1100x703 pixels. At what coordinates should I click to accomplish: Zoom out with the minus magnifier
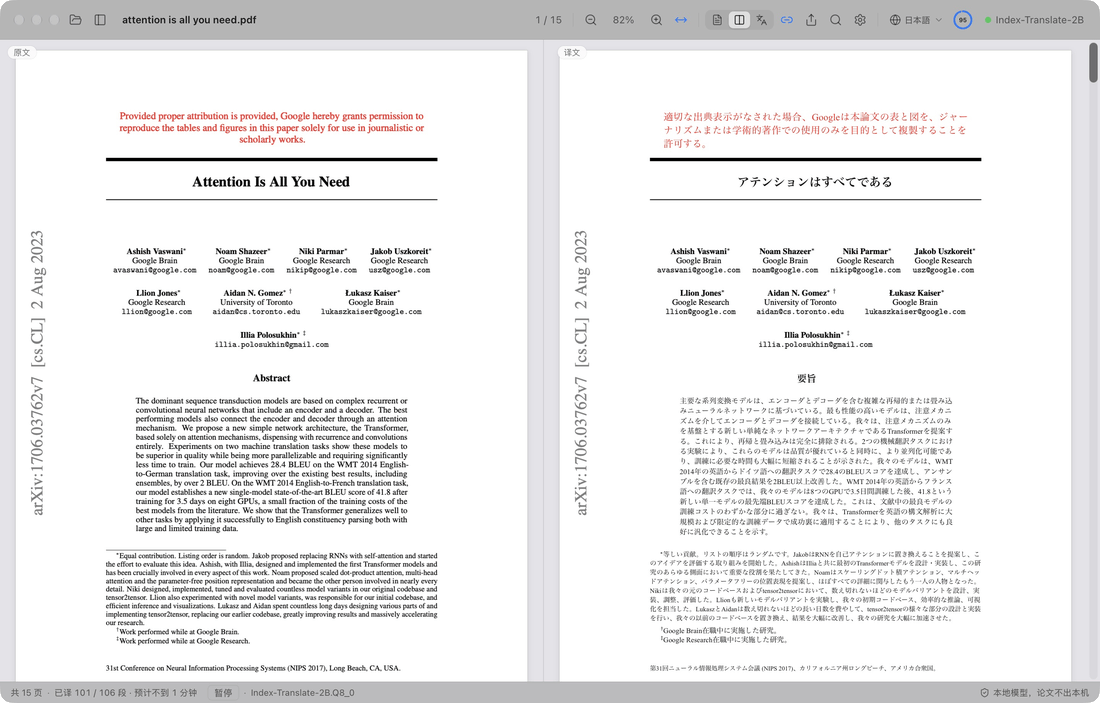tap(591, 20)
